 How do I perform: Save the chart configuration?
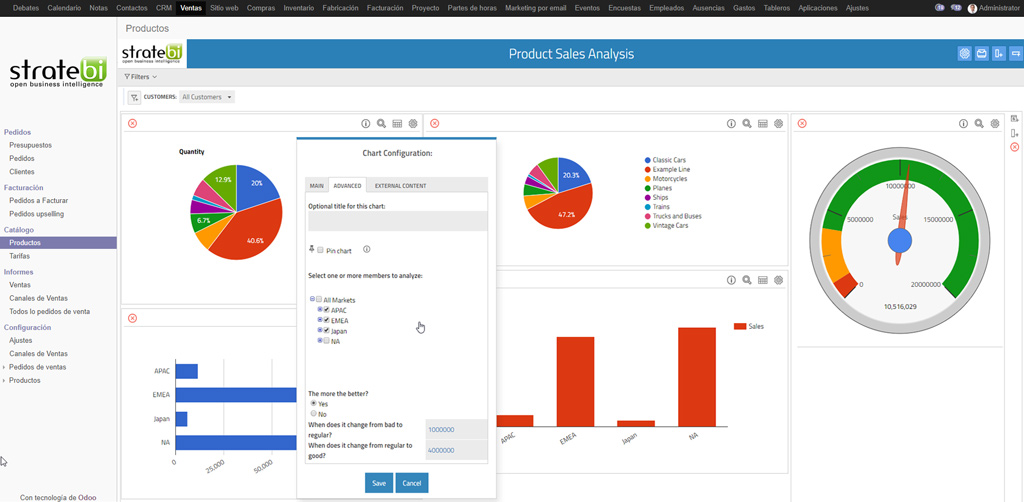pos(379,483)
